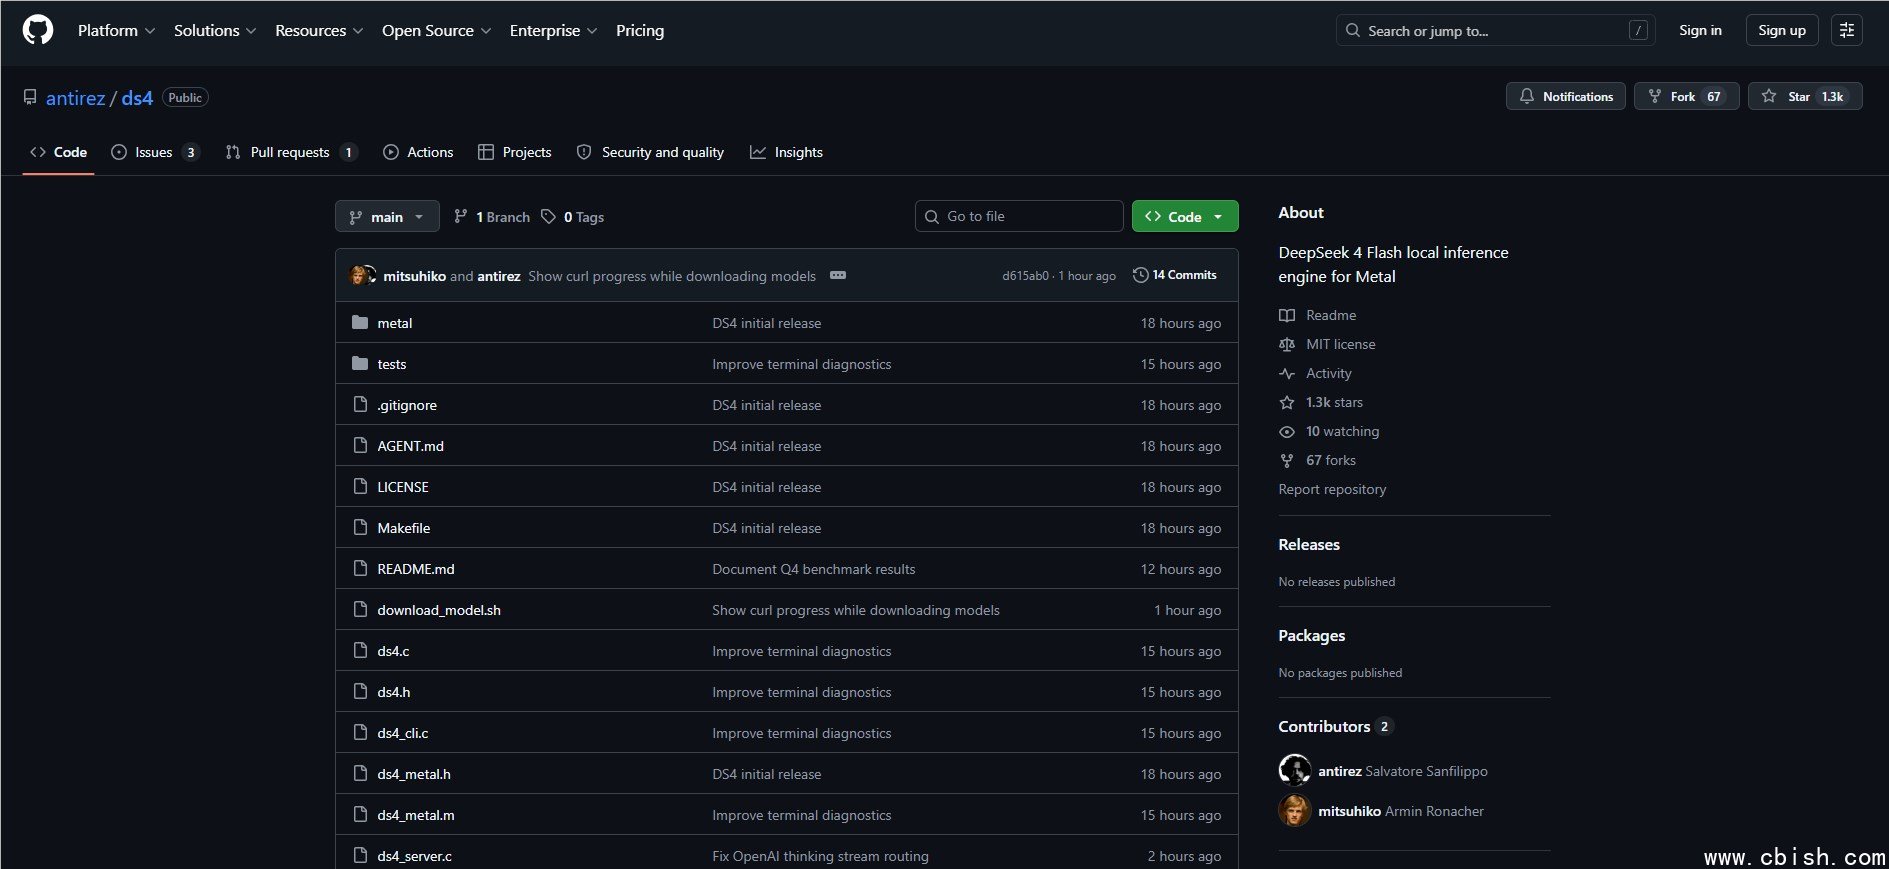
Task: Open commit 'Document Q4 benchmark results'
Action: (x=814, y=569)
